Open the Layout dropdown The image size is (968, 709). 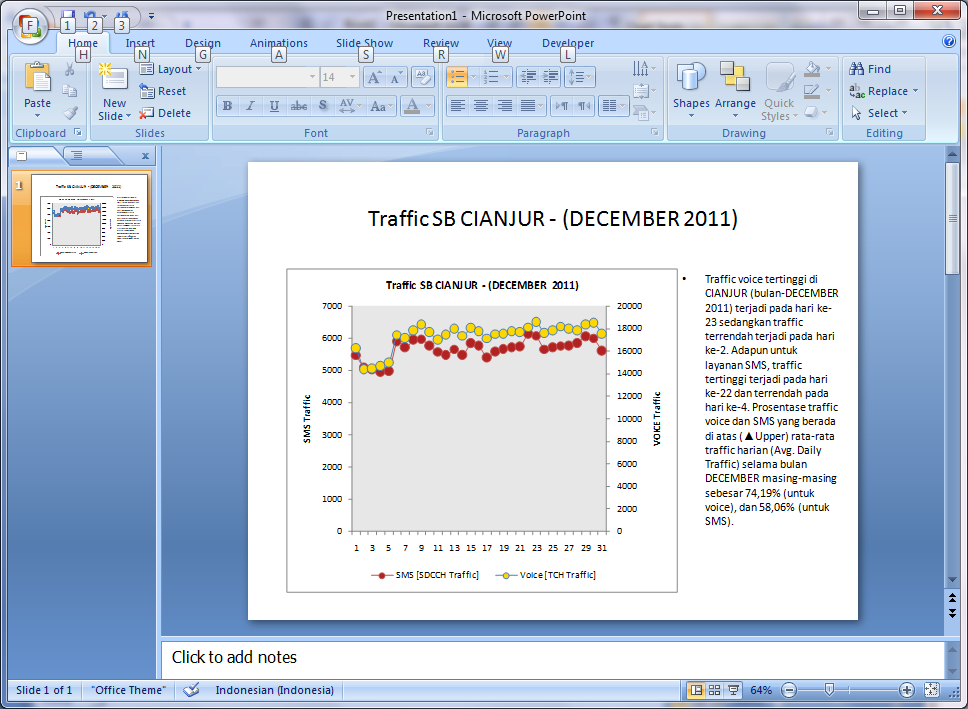170,69
